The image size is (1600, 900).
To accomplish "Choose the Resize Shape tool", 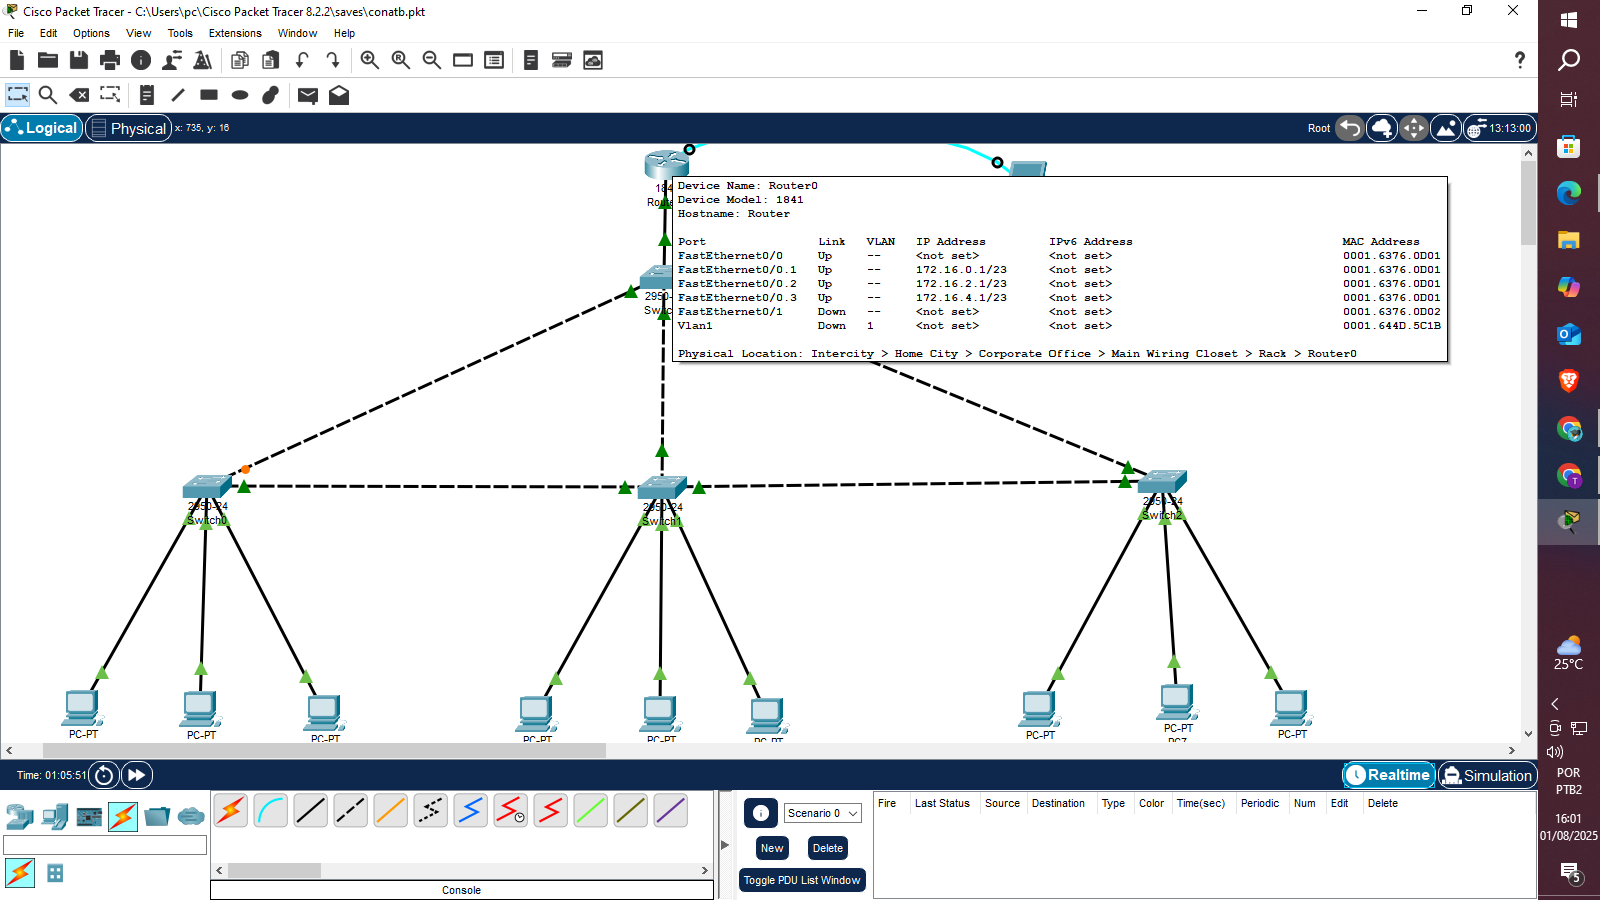I will point(110,95).
